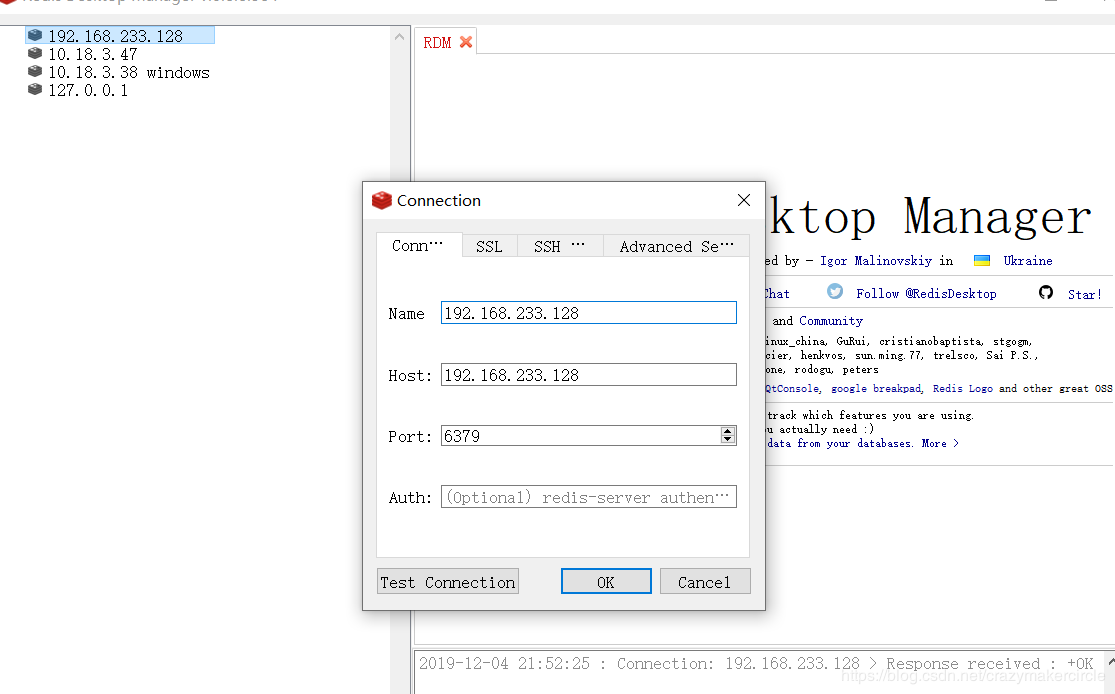1115x694 pixels.
Task: Open the Advanced Se... tab
Action: (676, 246)
